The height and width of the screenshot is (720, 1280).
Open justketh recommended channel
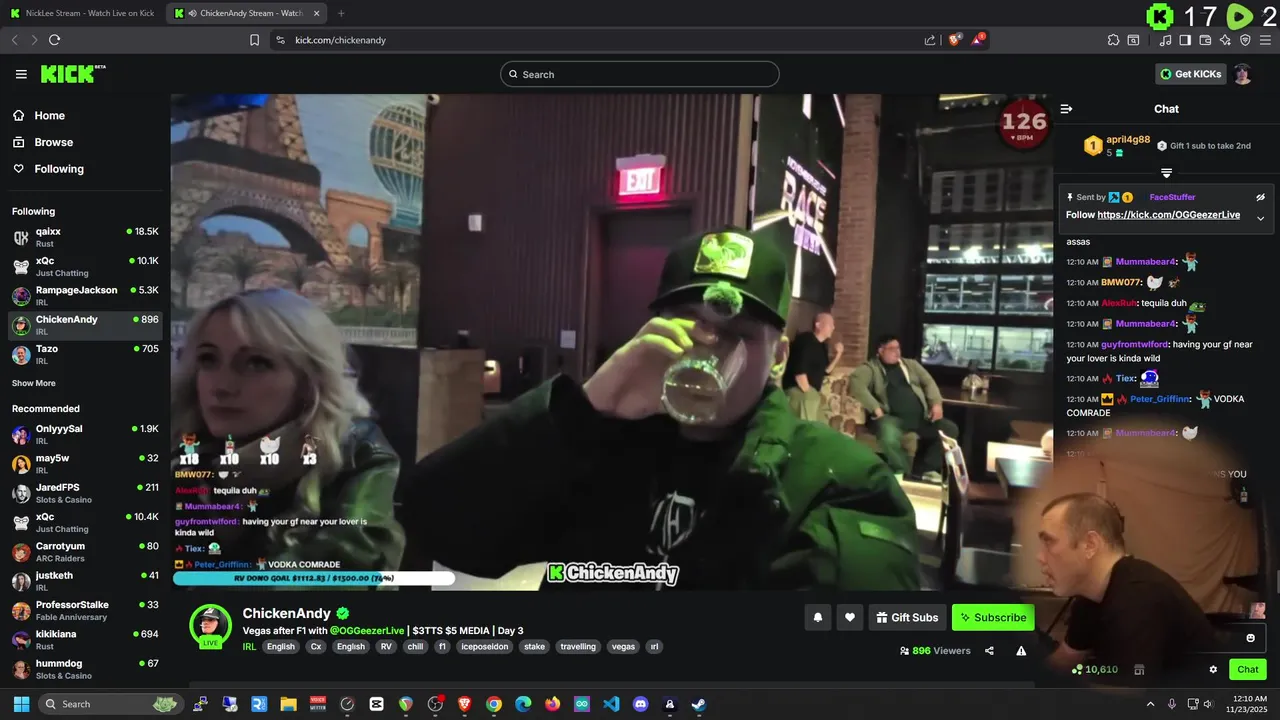point(85,581)
